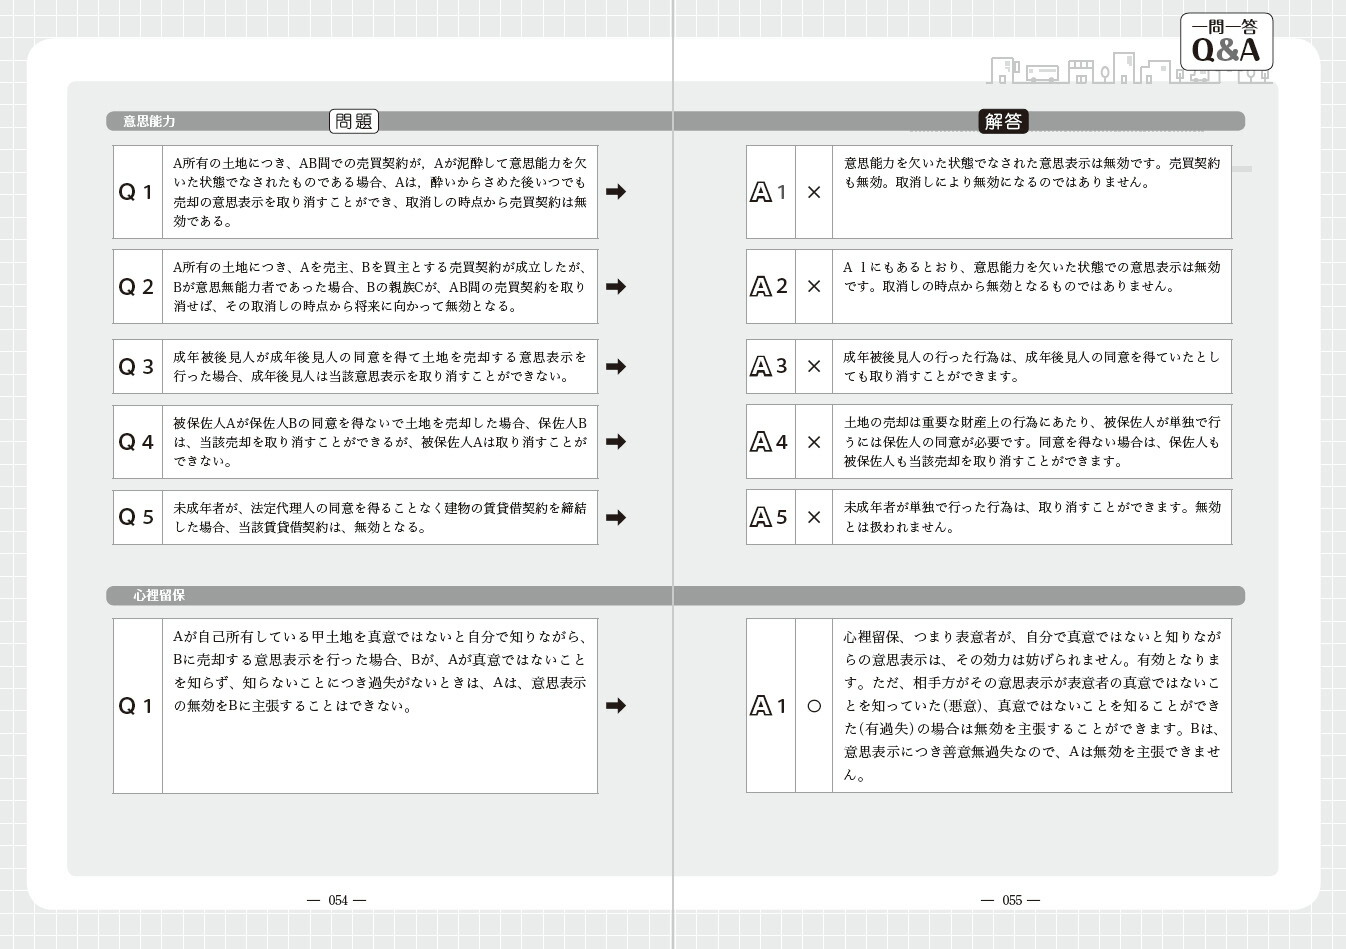The height and width of the screenshot is (949, 1346).
Task: Click the A4 label
Action: click(769, 442)
